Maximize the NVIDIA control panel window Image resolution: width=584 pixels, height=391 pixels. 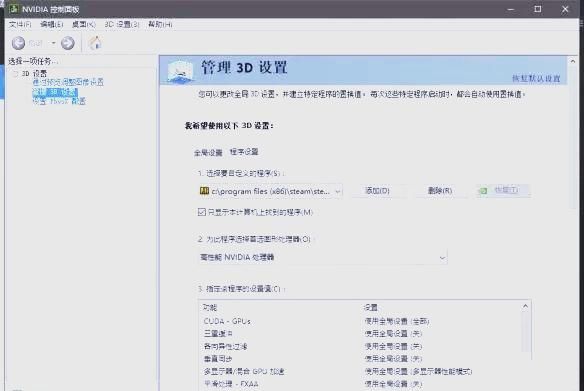tap(538, 9)
